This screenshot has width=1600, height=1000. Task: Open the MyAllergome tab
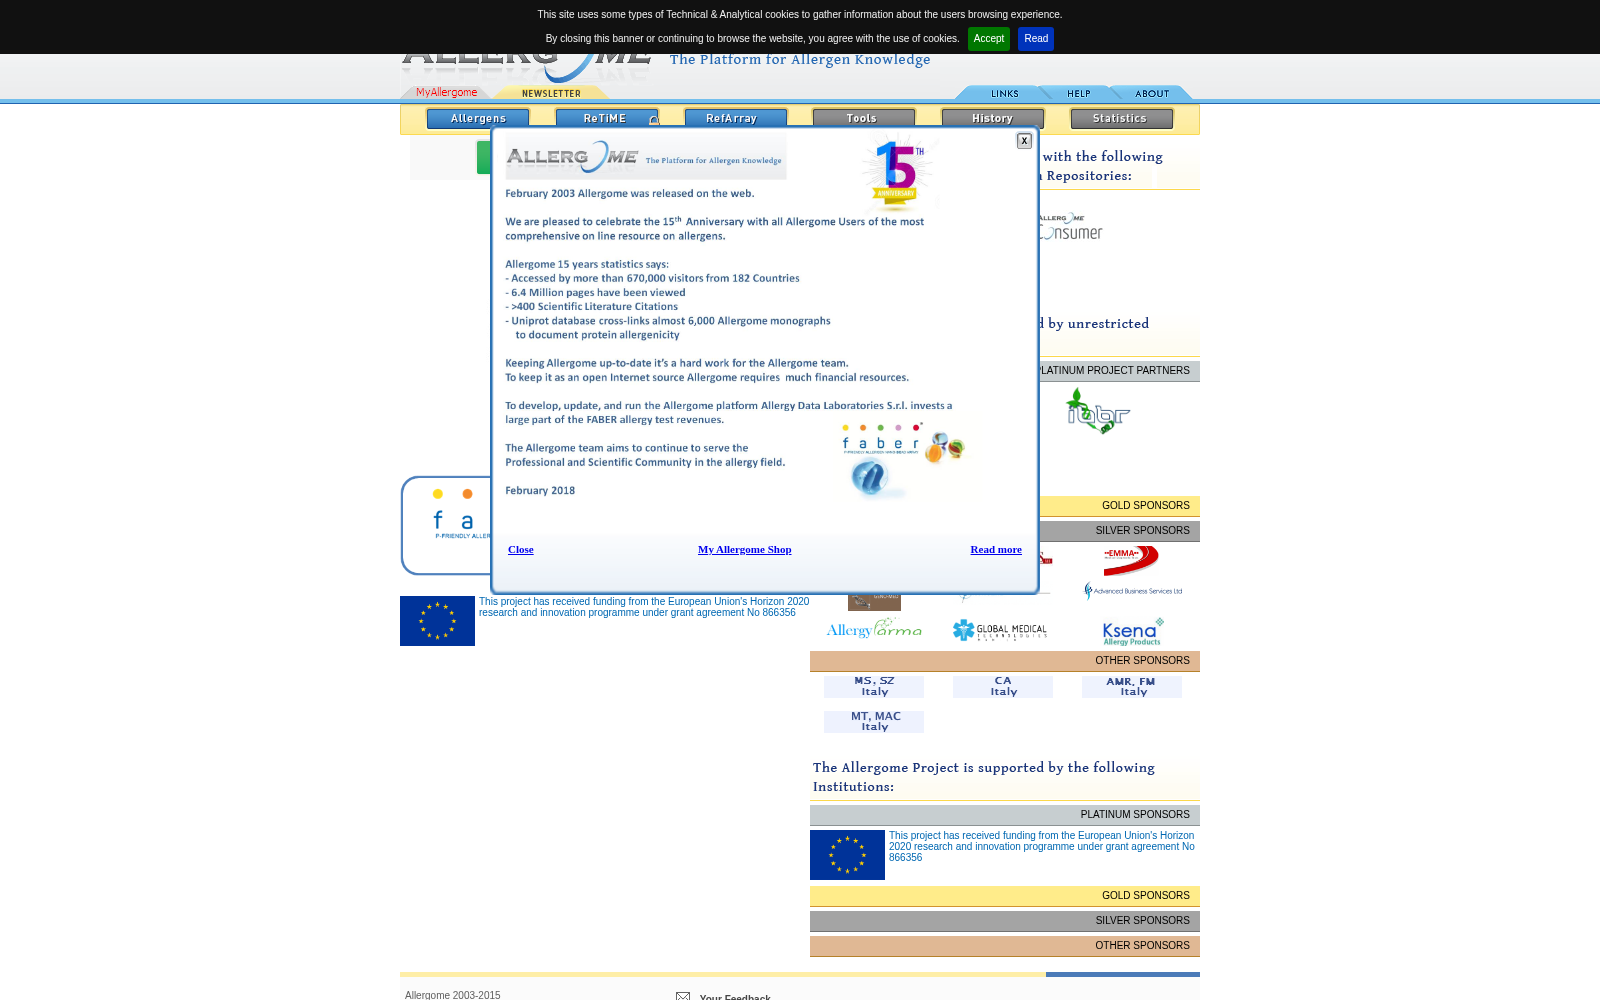coord(446,93)
